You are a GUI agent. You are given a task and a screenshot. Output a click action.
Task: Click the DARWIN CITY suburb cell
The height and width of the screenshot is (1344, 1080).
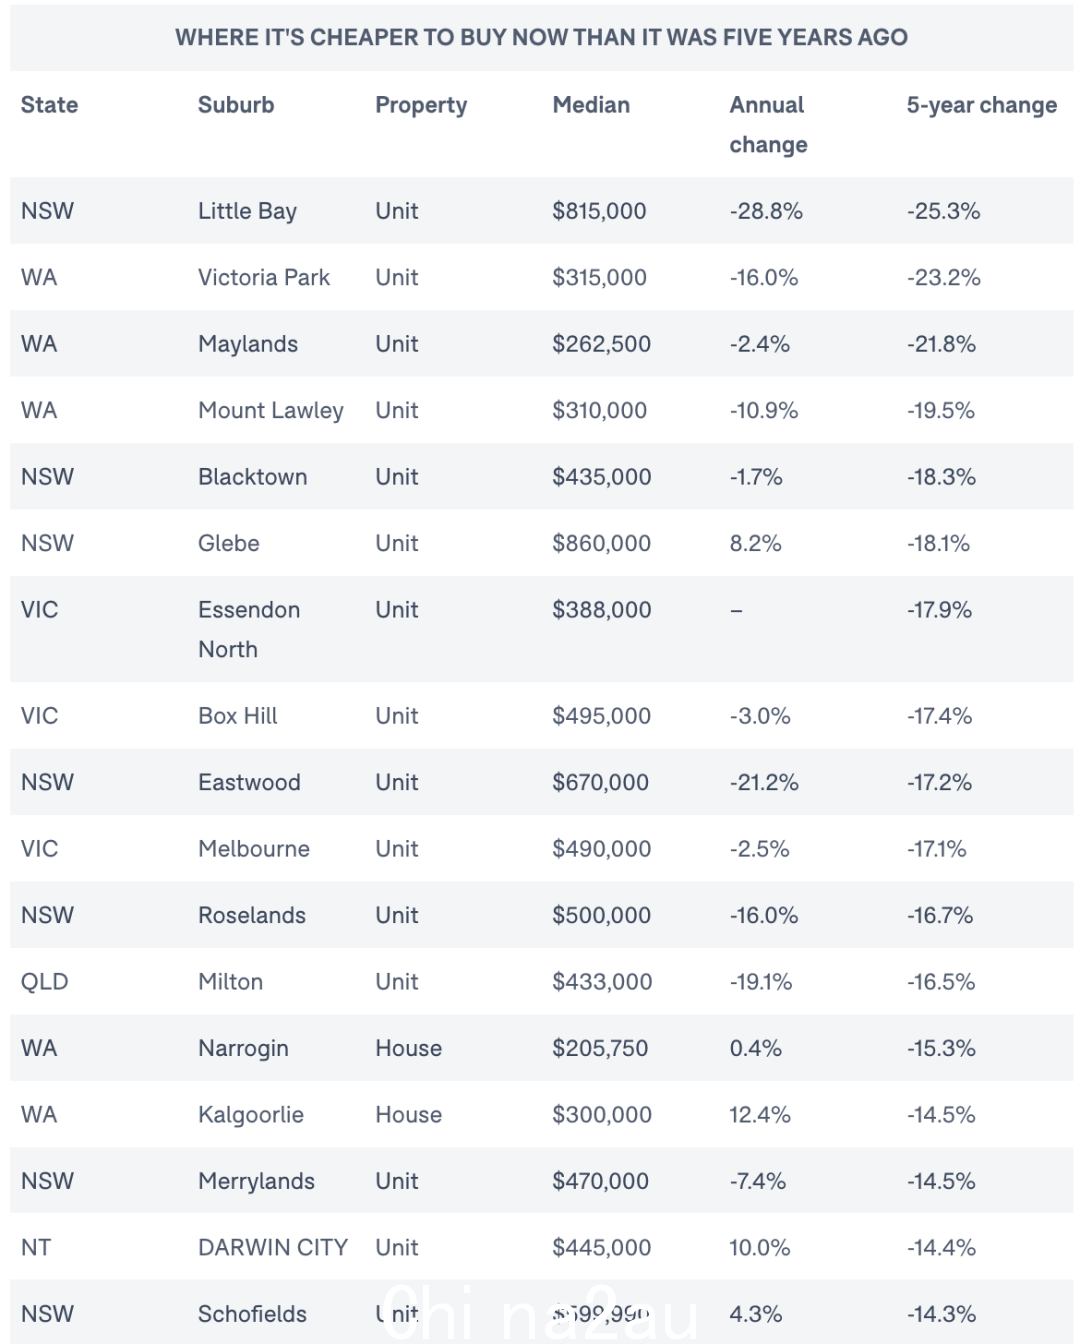[273, 1247]
